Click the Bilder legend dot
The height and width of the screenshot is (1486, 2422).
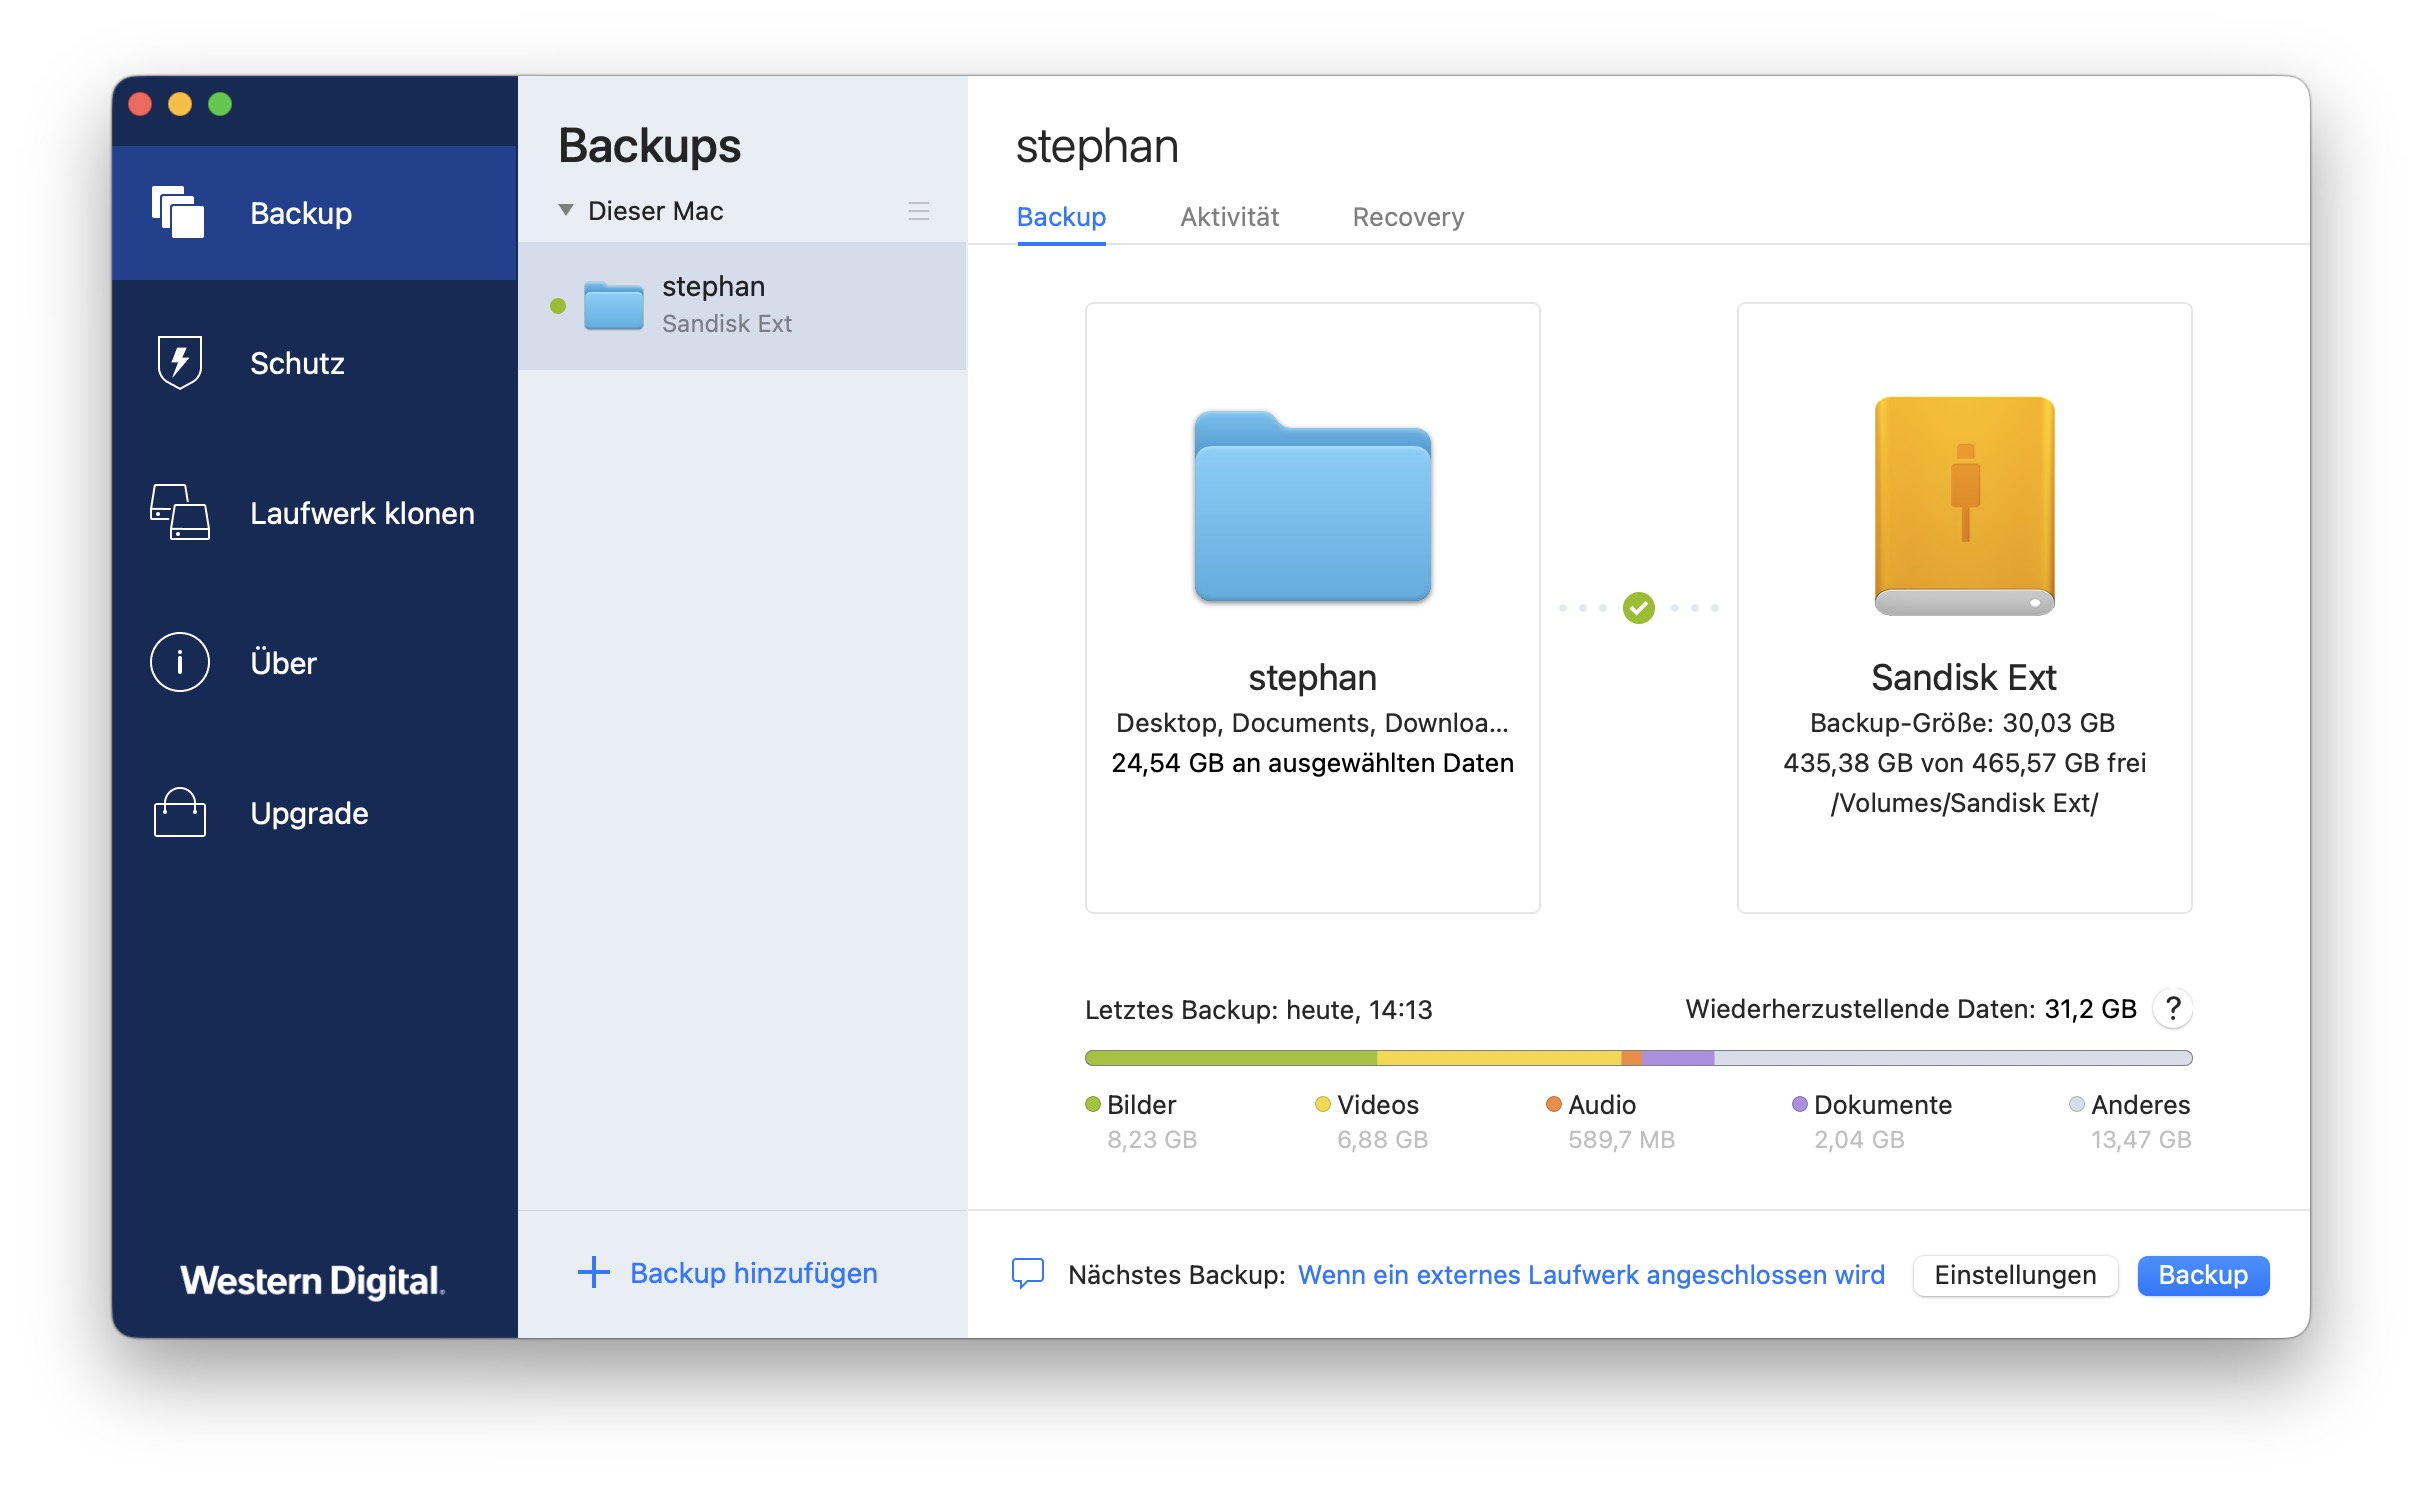tap(1093, 1104)
